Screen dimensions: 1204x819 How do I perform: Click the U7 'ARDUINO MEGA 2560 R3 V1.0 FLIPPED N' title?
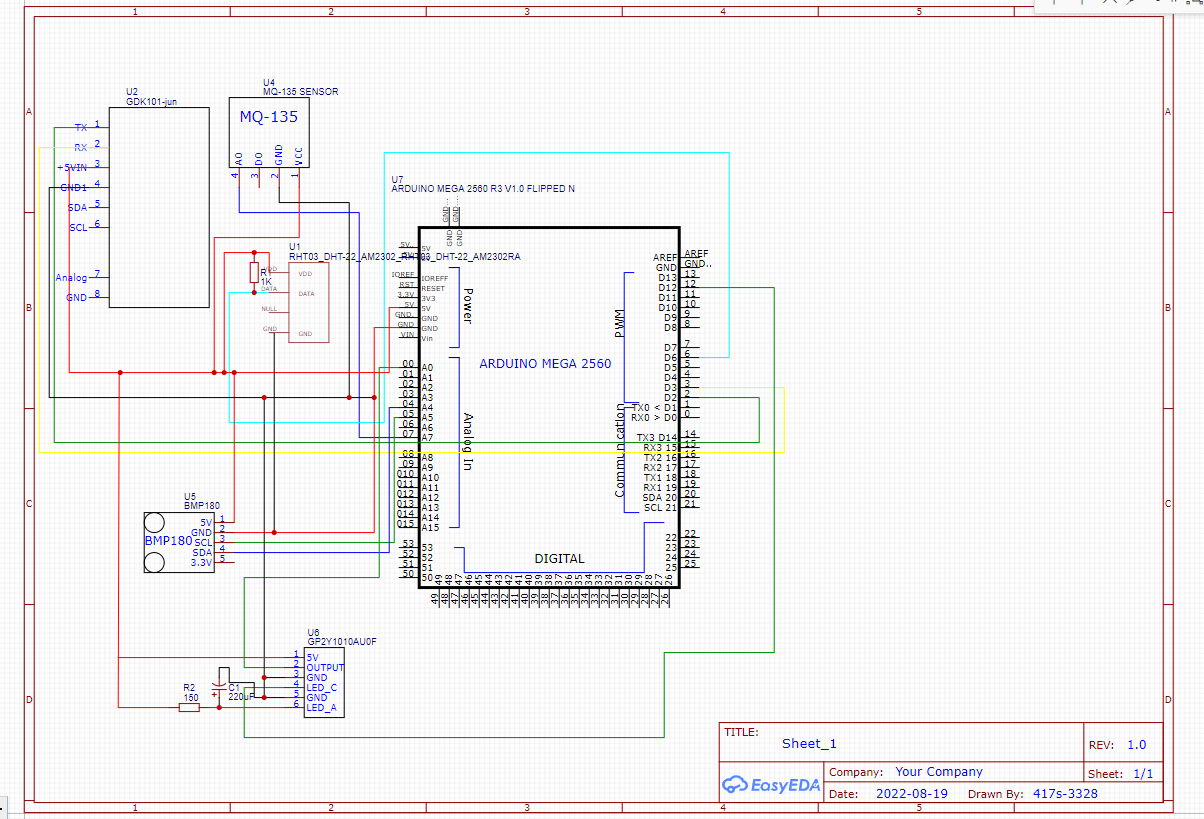[483, 188]
